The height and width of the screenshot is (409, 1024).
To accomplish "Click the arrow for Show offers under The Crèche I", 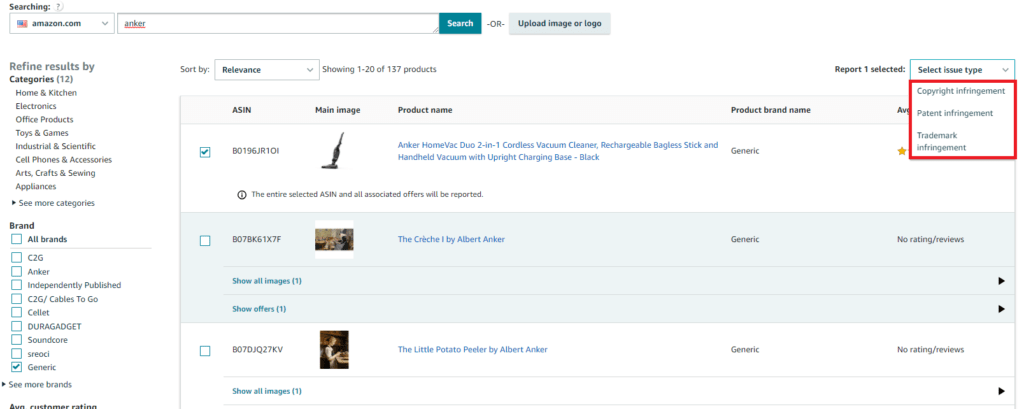I will click(x=1001, y=308).
